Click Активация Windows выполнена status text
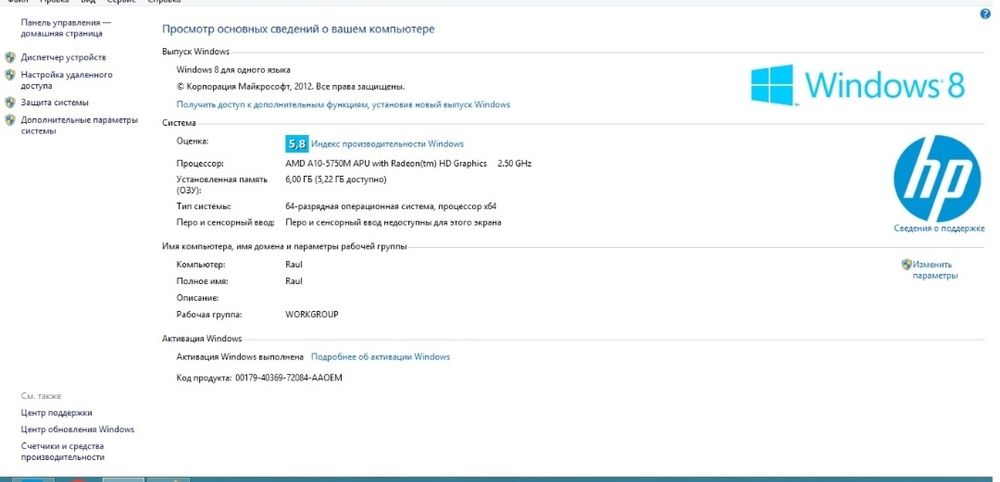Image resolution: width=1000 pixels, height=482 pixels. click(x=240, y=357)
